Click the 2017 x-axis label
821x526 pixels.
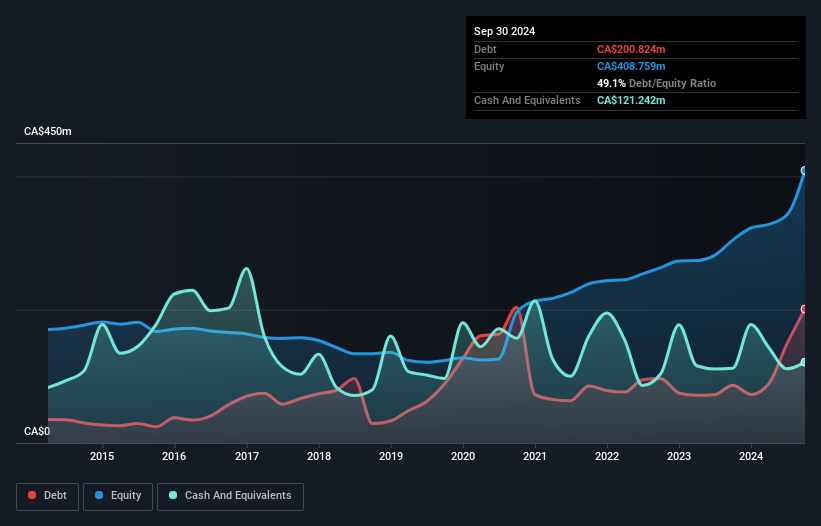click(x=247, y=456)
